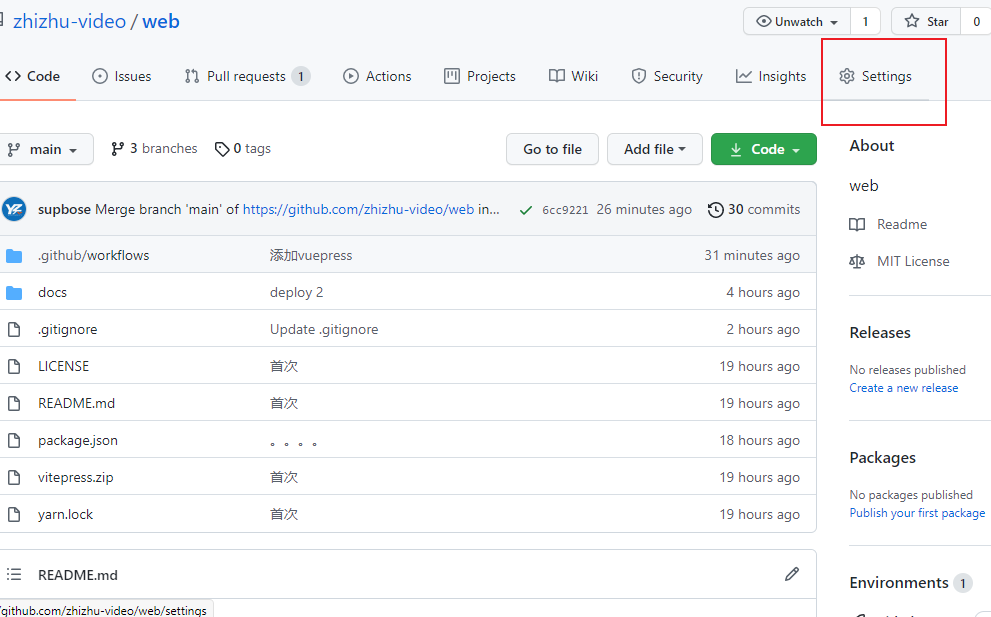Click the LICENSE file icon
The image size is (991, 617).
pyautogui.click(x=14, y=367)
